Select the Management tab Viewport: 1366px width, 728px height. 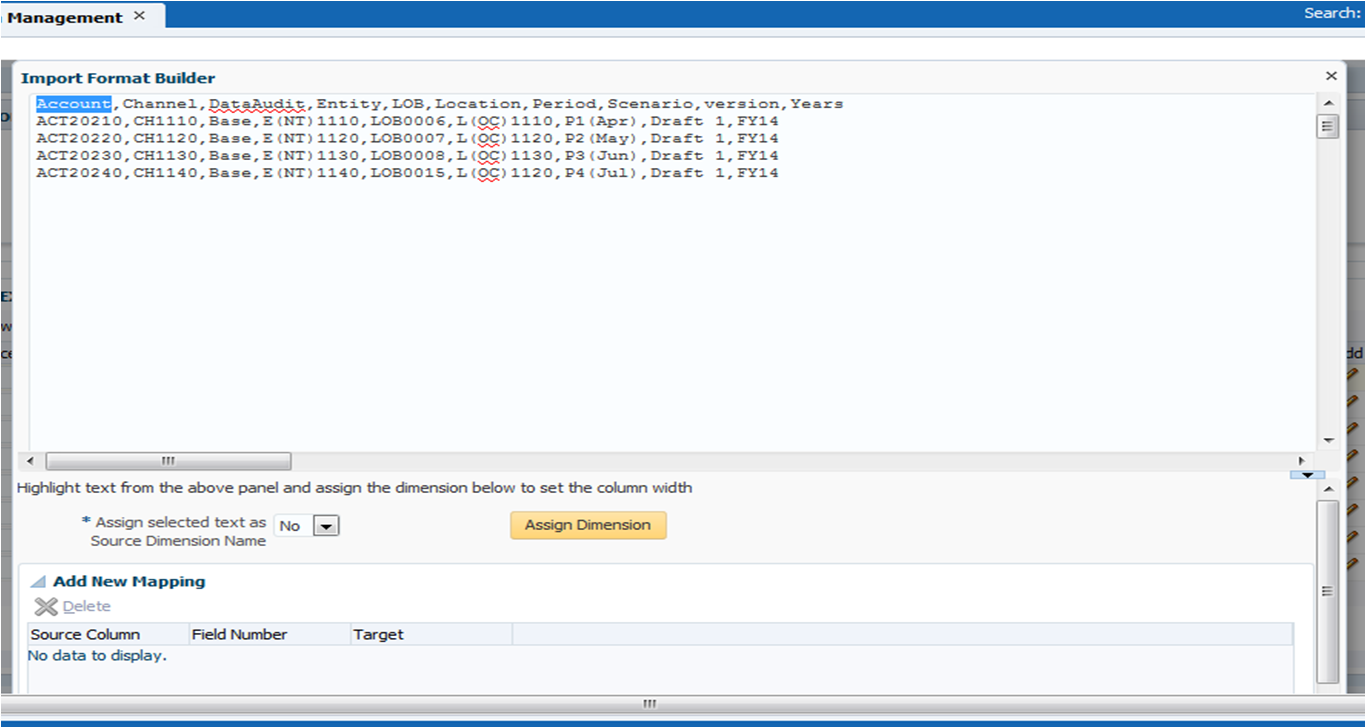coord(63,16)
